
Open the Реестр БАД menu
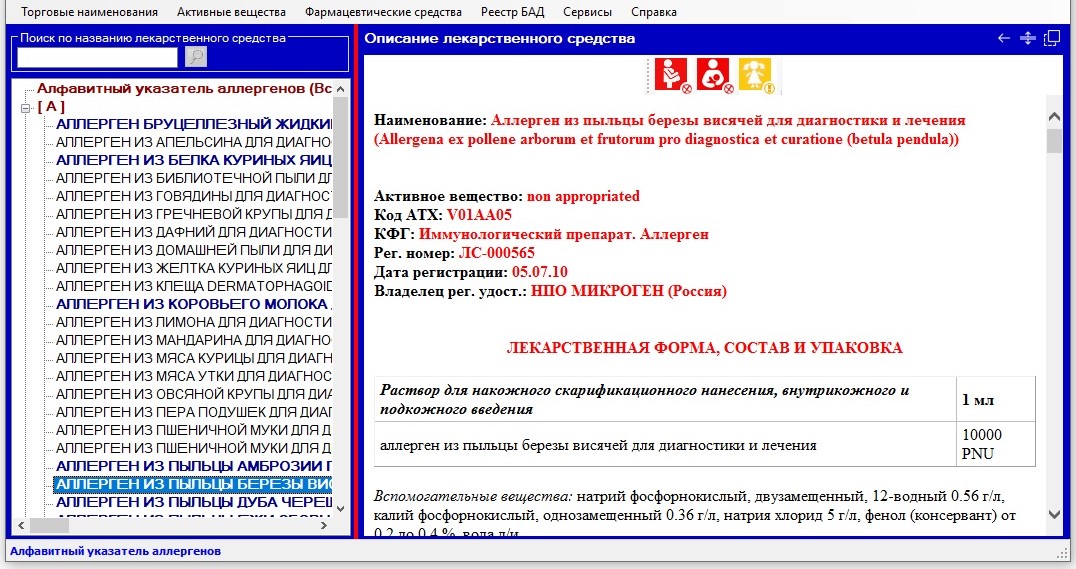tap(512, 12)
